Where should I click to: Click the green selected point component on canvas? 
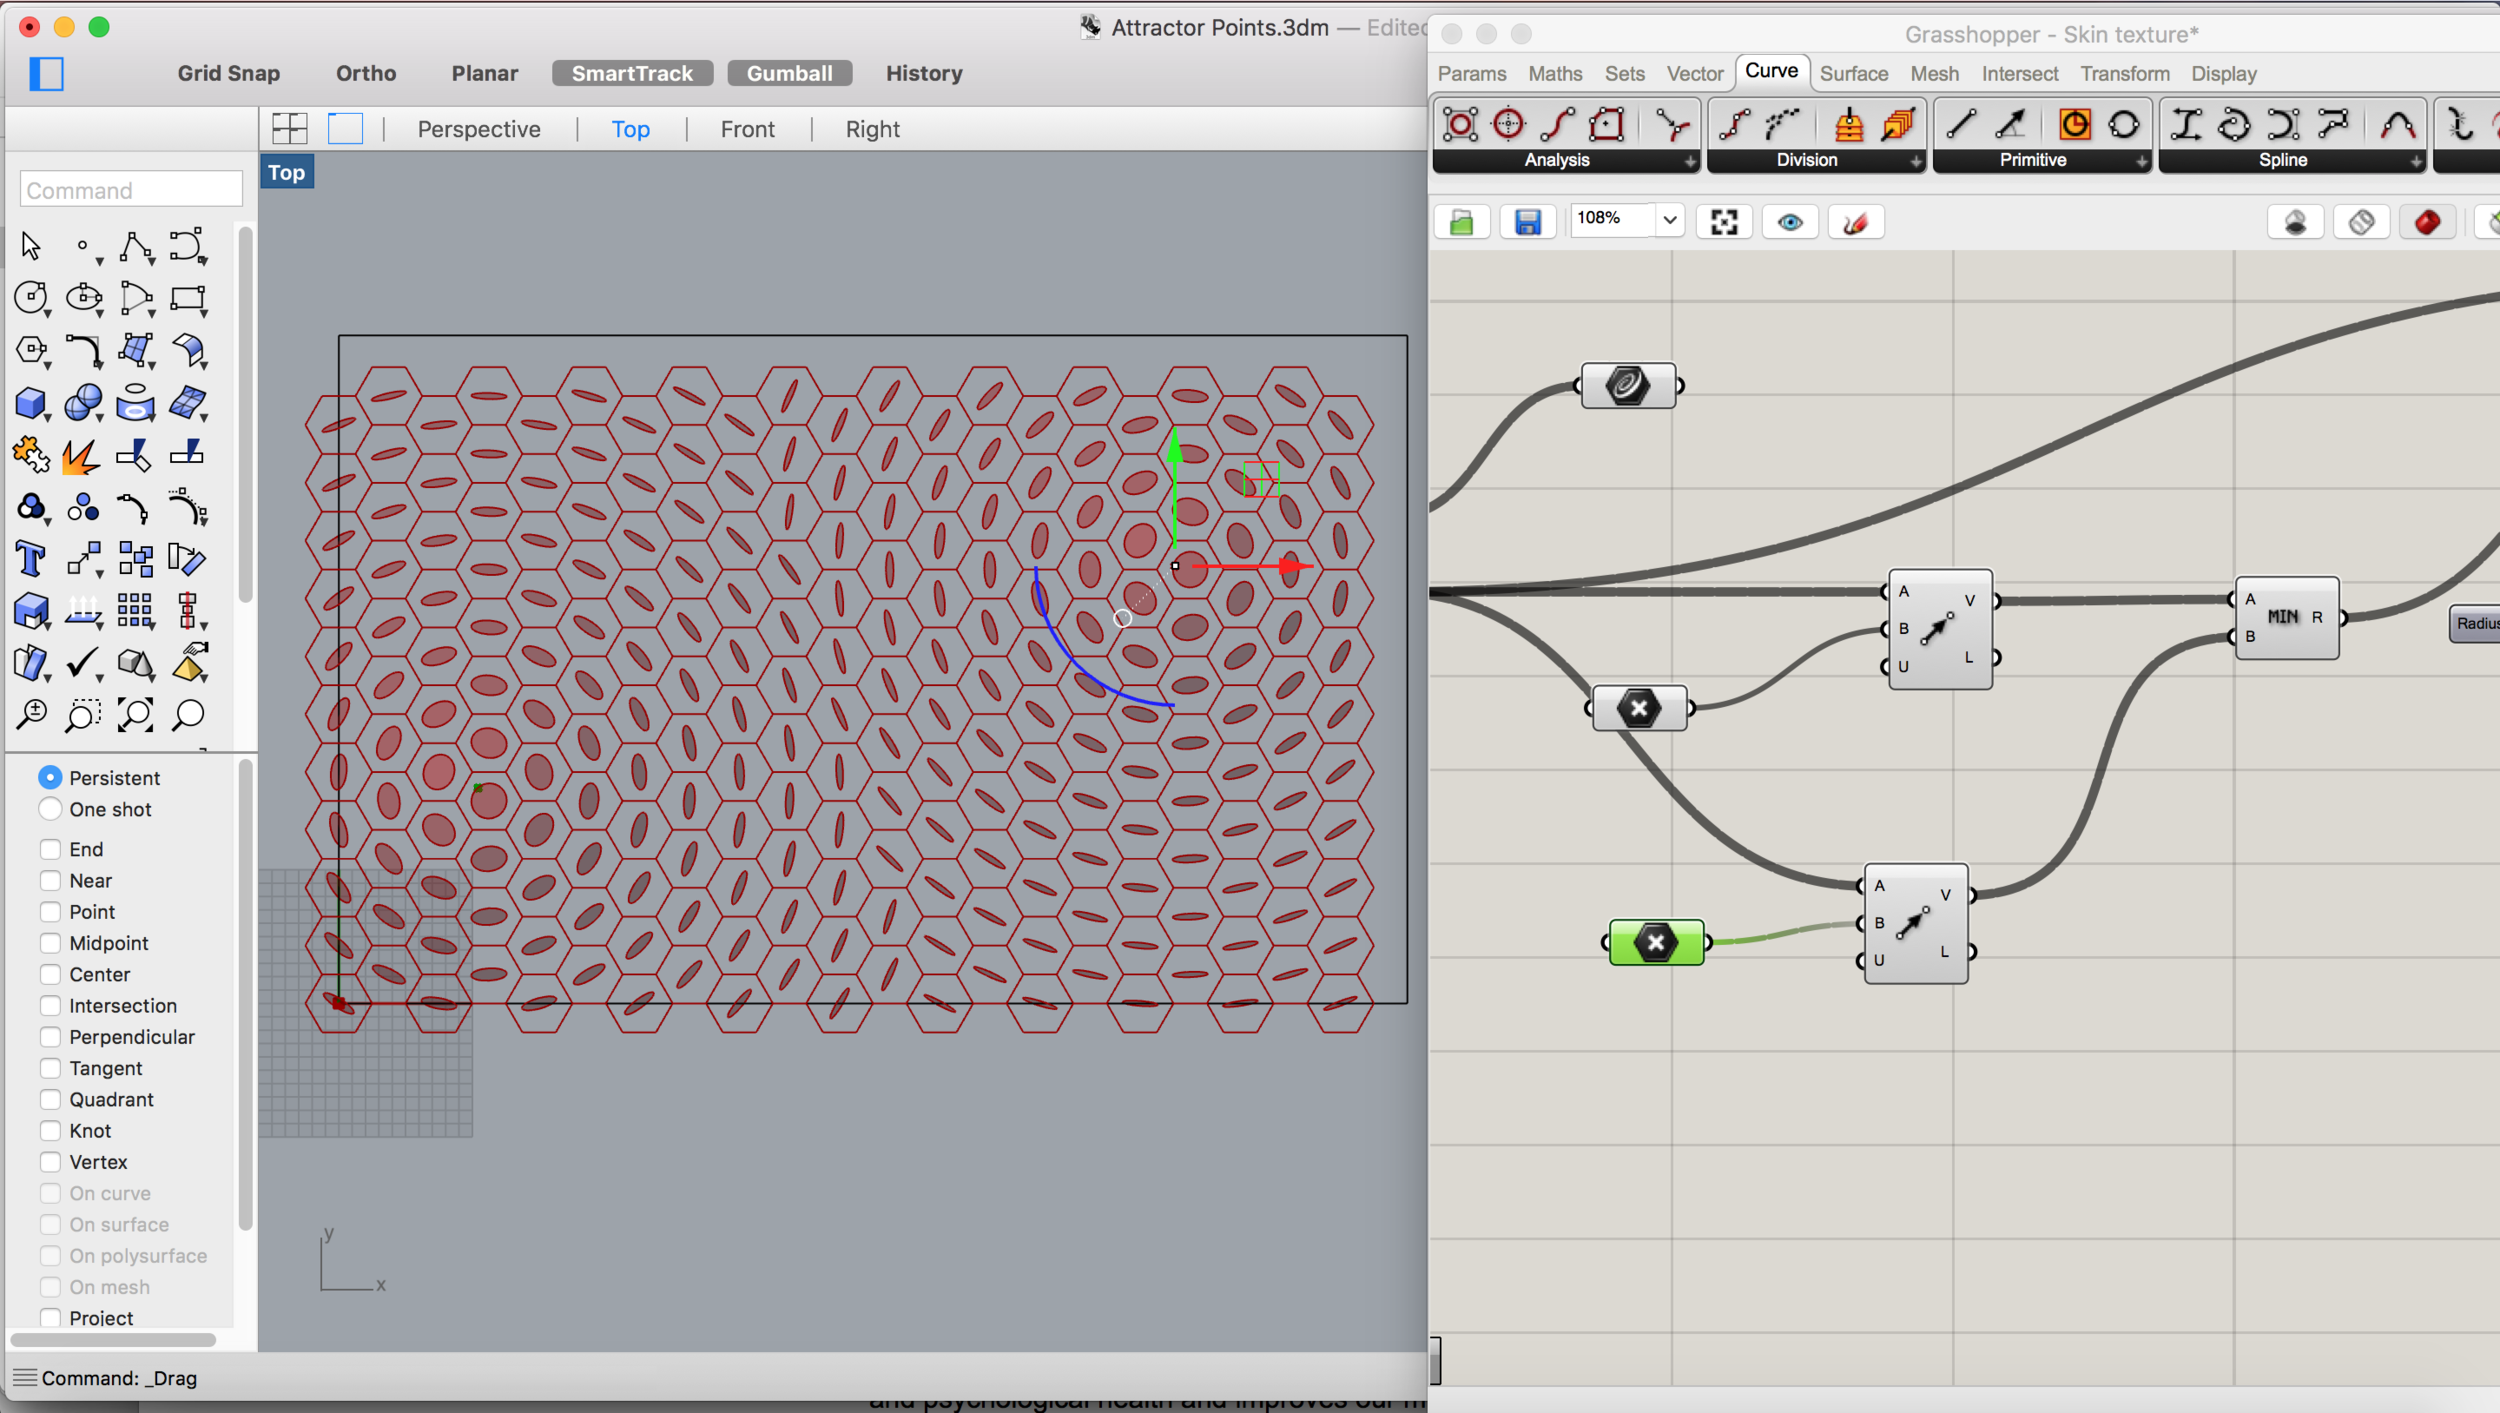click(1656, 942)
